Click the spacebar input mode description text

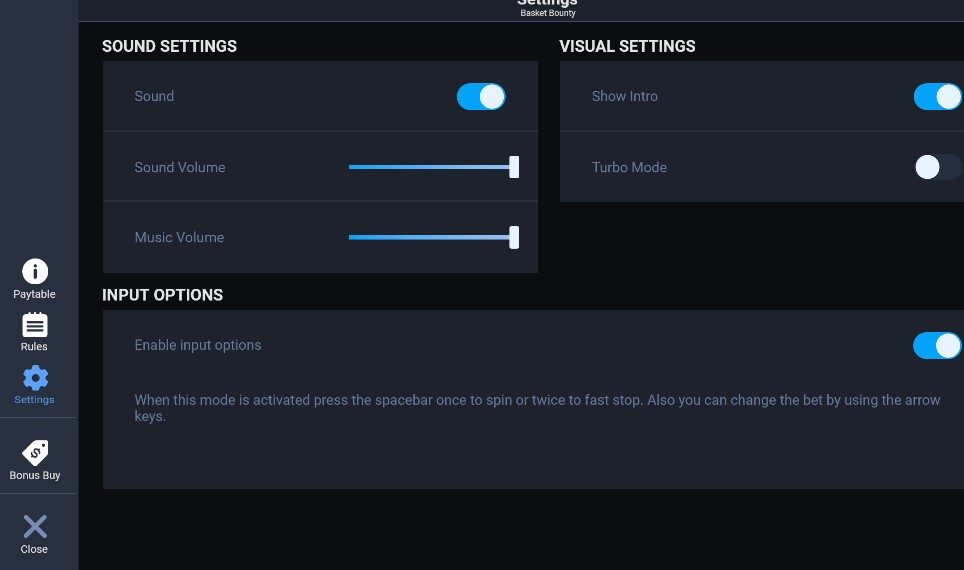point(537,408)
